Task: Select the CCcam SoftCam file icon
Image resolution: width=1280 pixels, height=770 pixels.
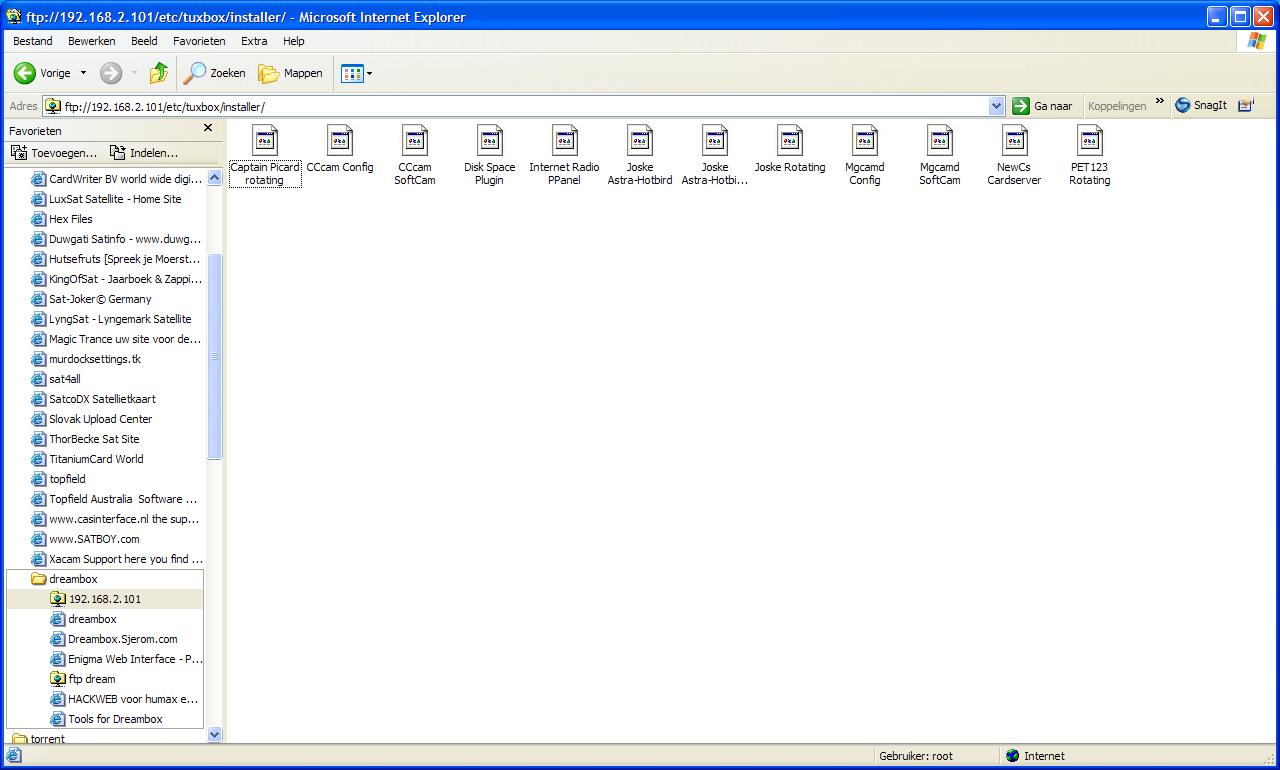Action: point(414,141)
